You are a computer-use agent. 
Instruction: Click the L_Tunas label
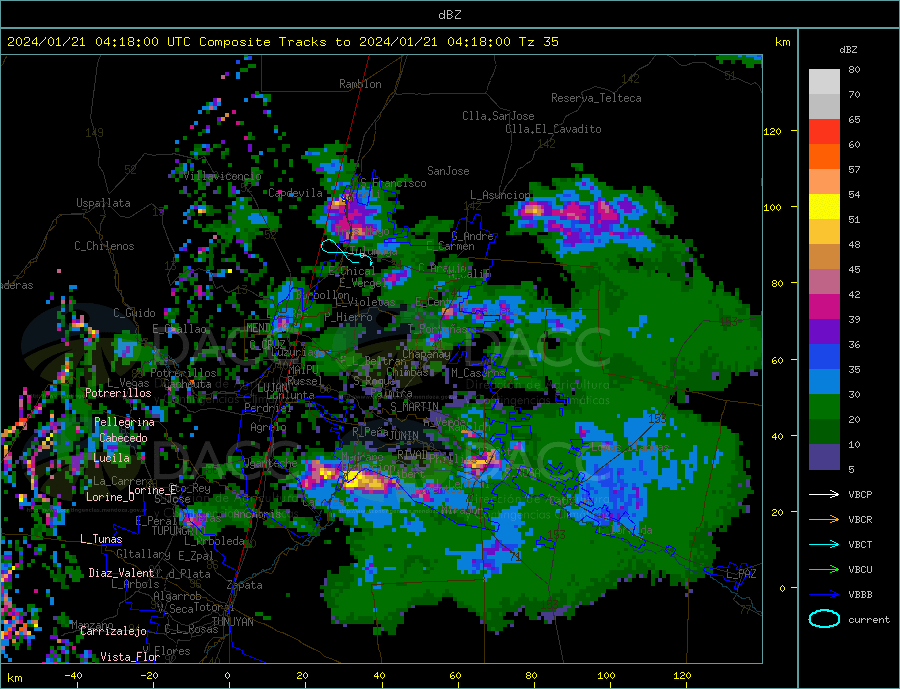tap(101, 539)
